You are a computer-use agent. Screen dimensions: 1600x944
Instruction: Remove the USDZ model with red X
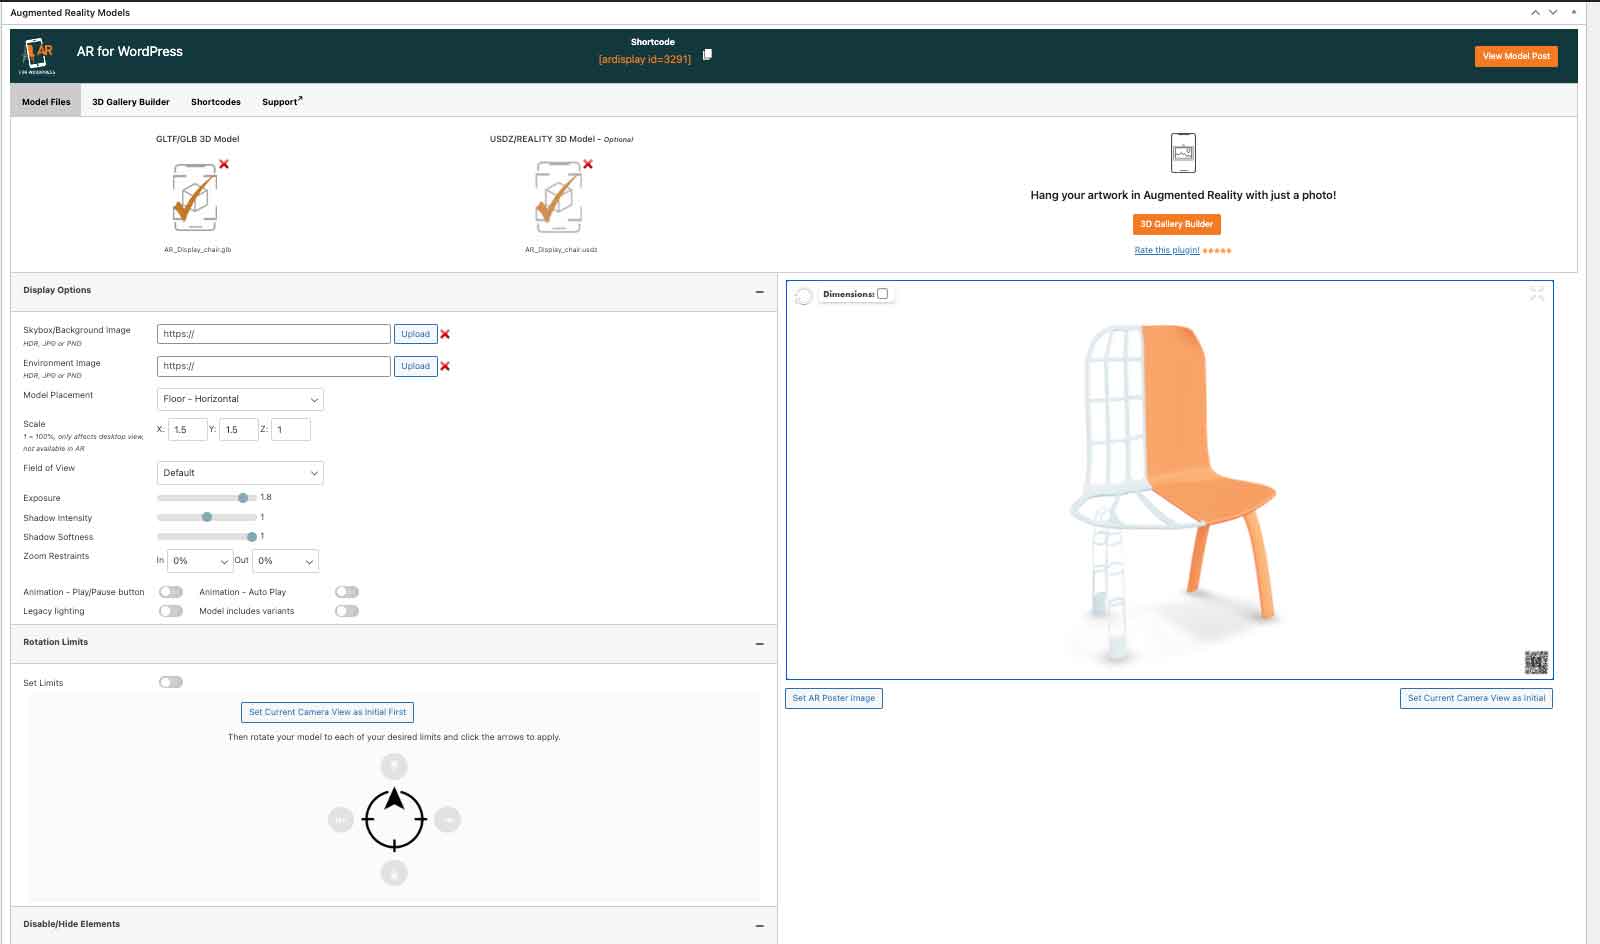(588, 164)
